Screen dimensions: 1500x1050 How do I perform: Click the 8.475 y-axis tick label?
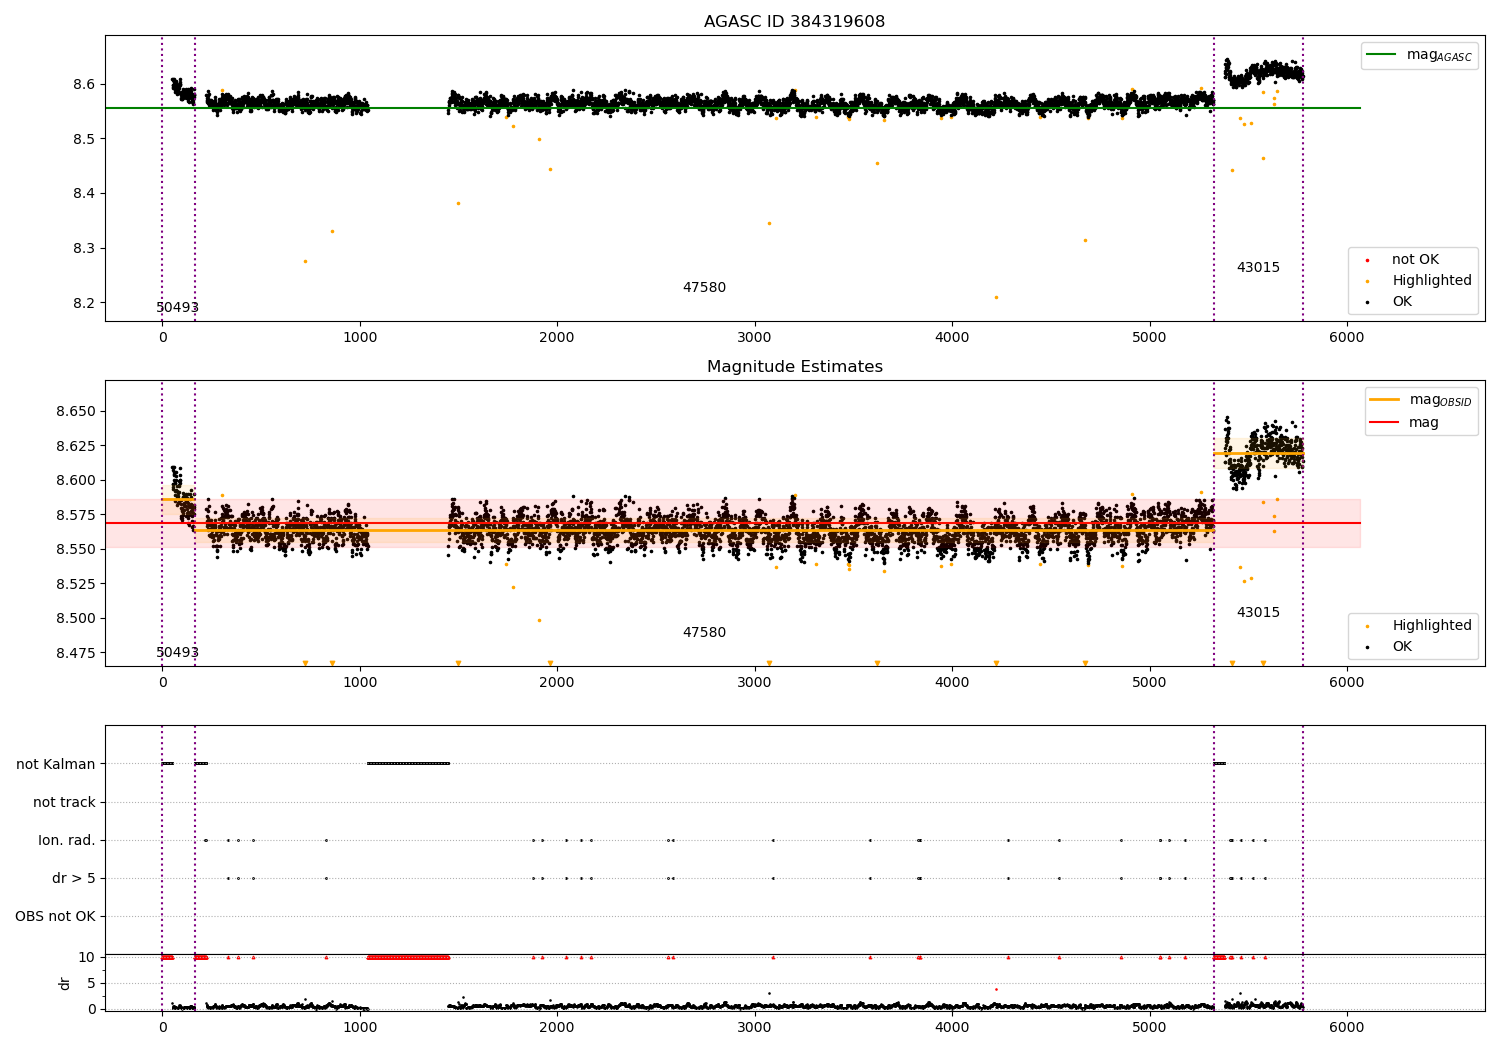click(76, 653)
